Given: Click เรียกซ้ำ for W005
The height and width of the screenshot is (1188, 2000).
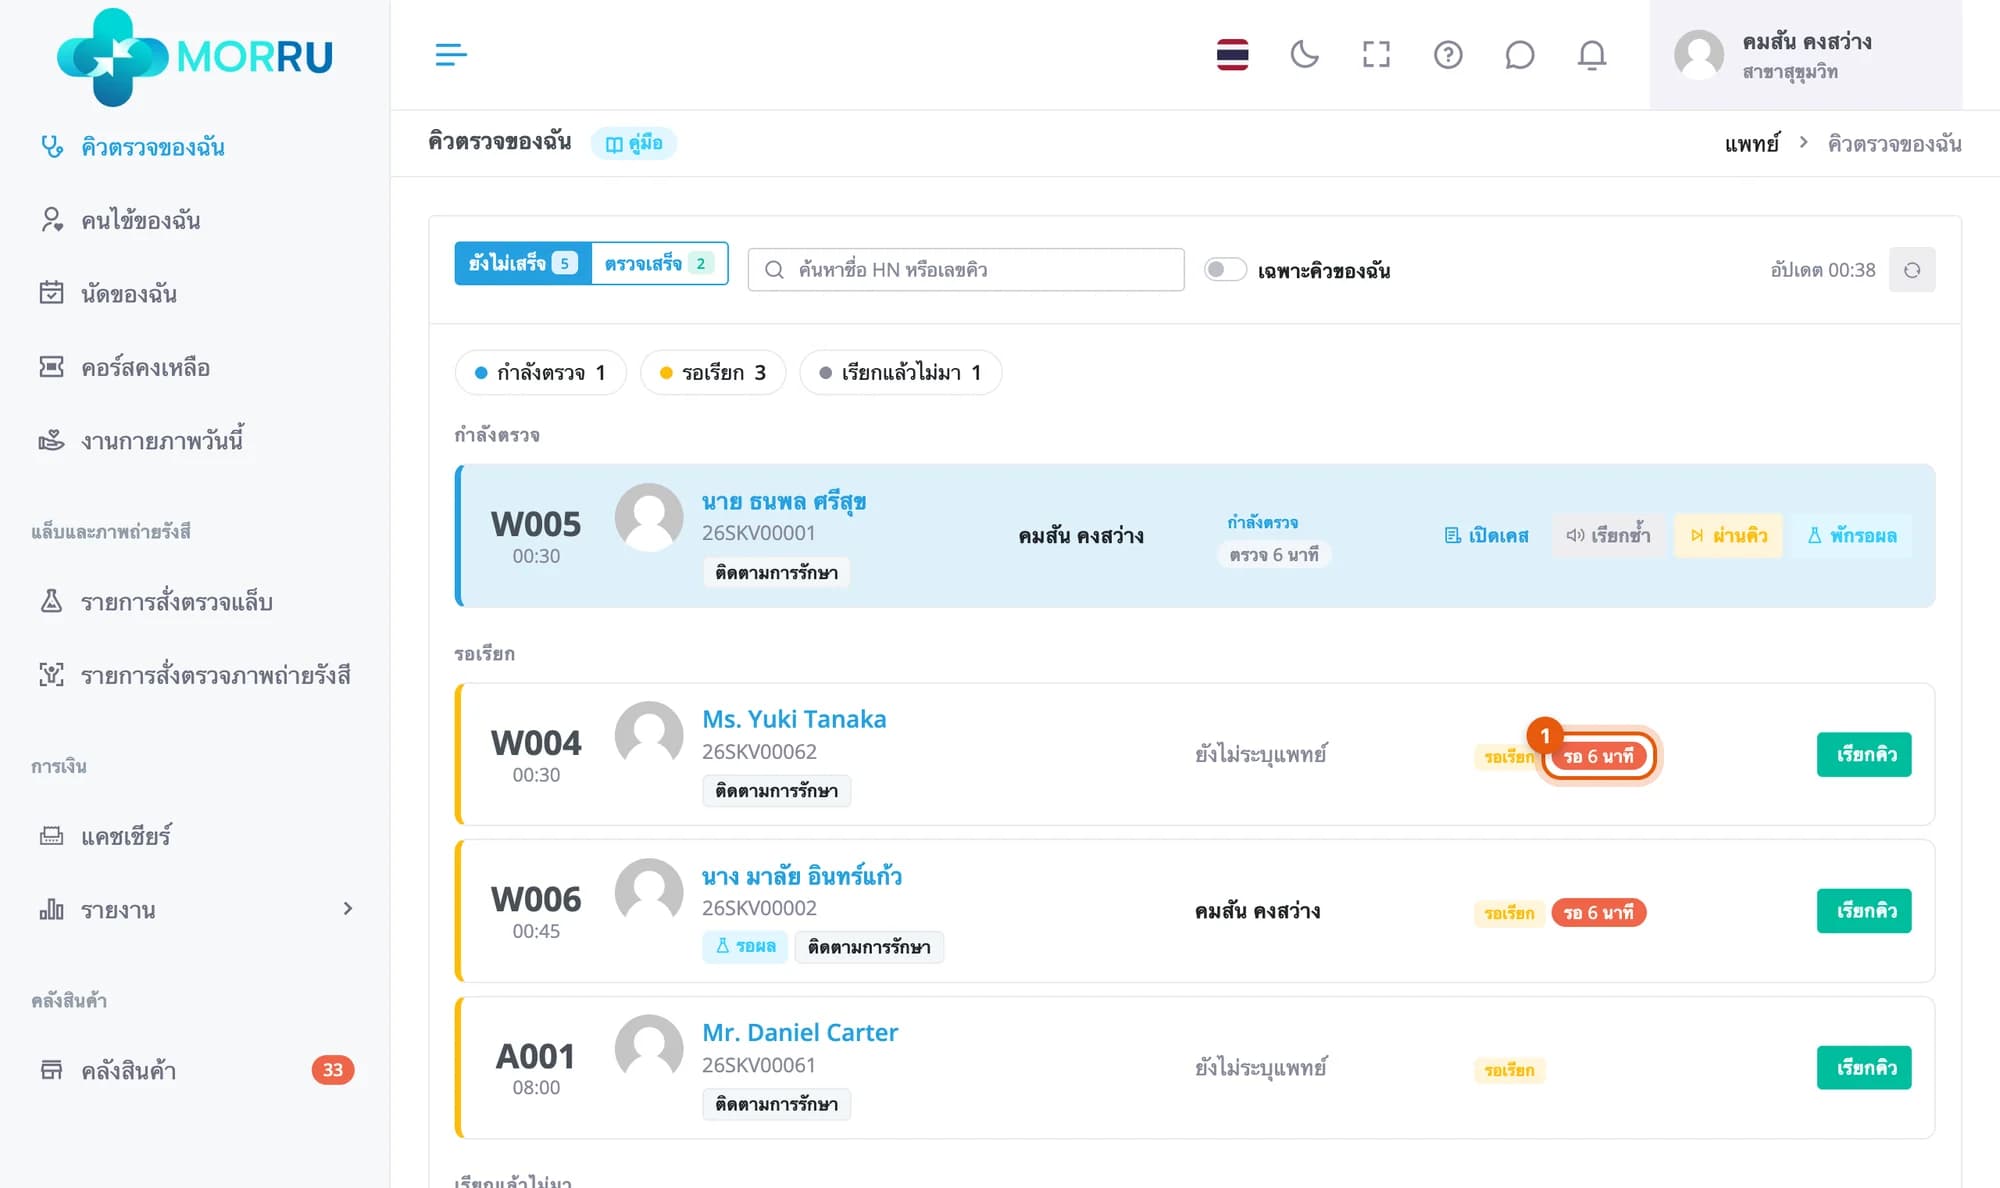Looking at the screenshot, I should (x=1609, y=536).
